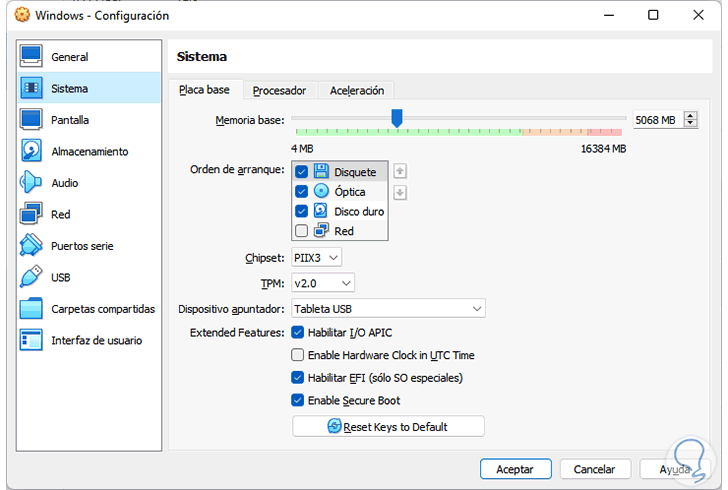
Task: Switch to the Aceleración tab
Action: click(357, 90)
